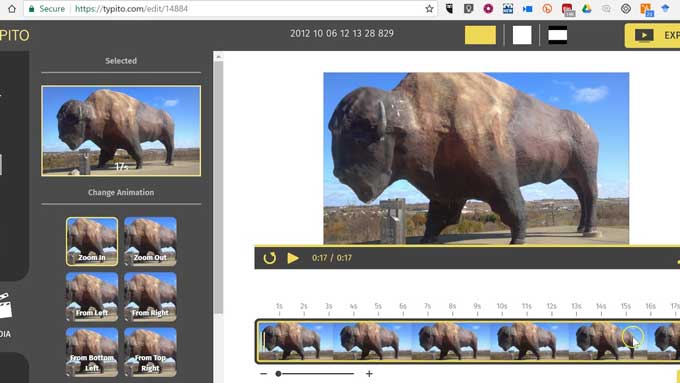
Task: Click the orange cursor-circle extension icon
Action: (x=547, y=9)
